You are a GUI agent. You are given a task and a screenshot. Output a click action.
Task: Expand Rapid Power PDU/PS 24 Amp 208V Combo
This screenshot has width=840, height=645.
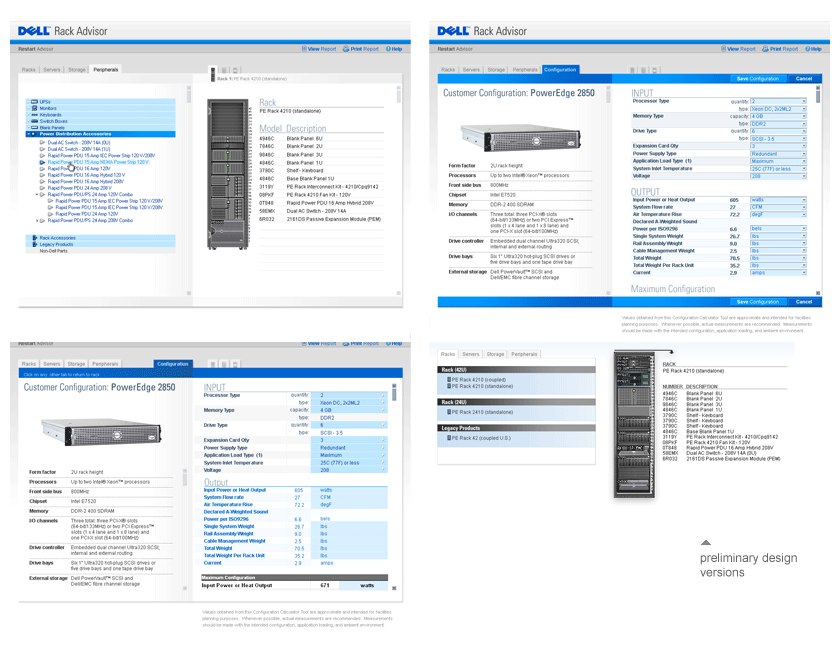(x=37, y=220)
